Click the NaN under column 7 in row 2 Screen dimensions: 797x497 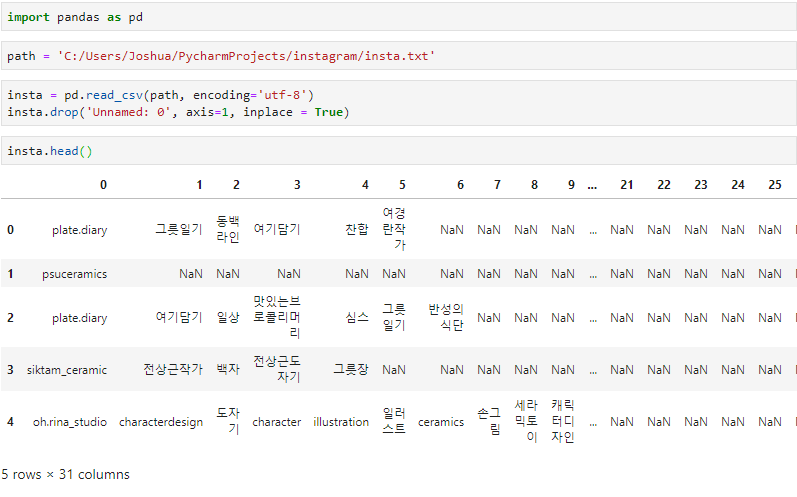pos(489,318)
